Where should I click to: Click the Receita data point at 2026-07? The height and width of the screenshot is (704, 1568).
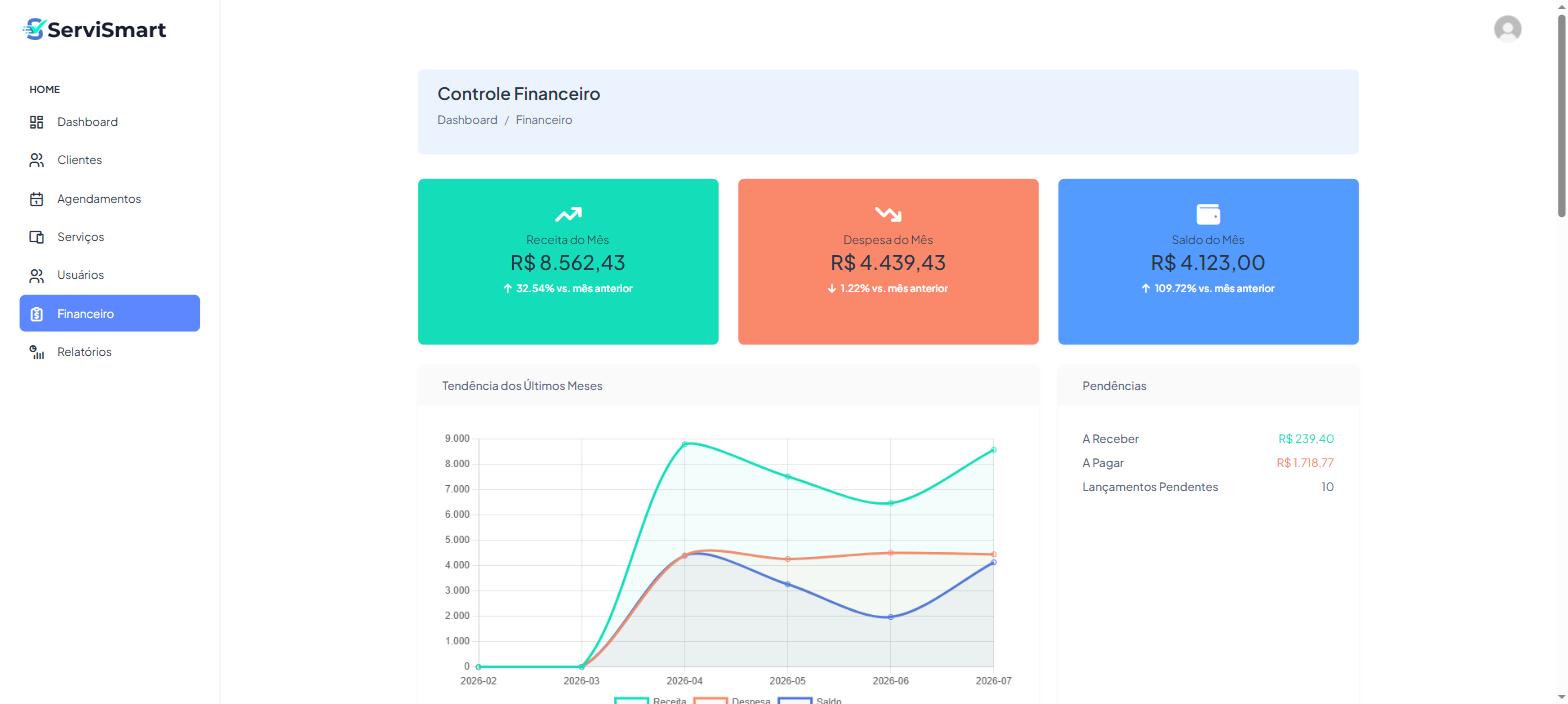(993, 450)
